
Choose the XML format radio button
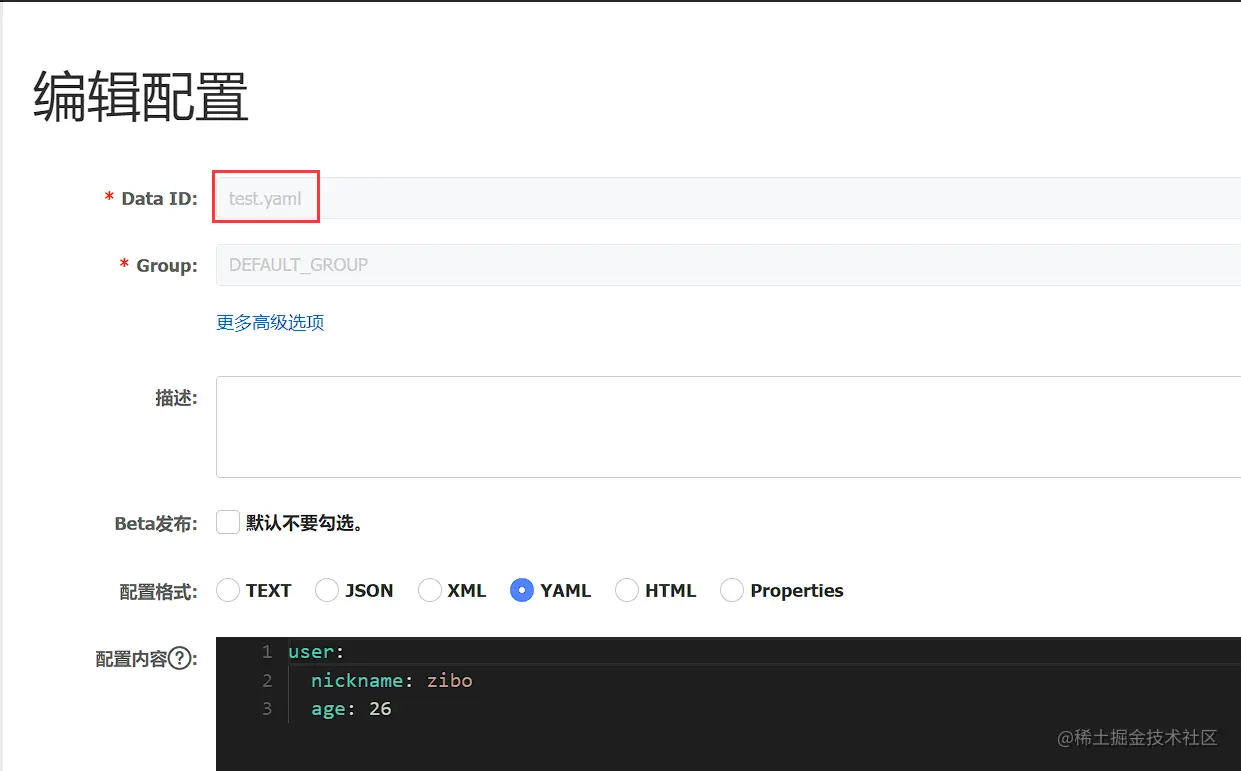point(430,590)
